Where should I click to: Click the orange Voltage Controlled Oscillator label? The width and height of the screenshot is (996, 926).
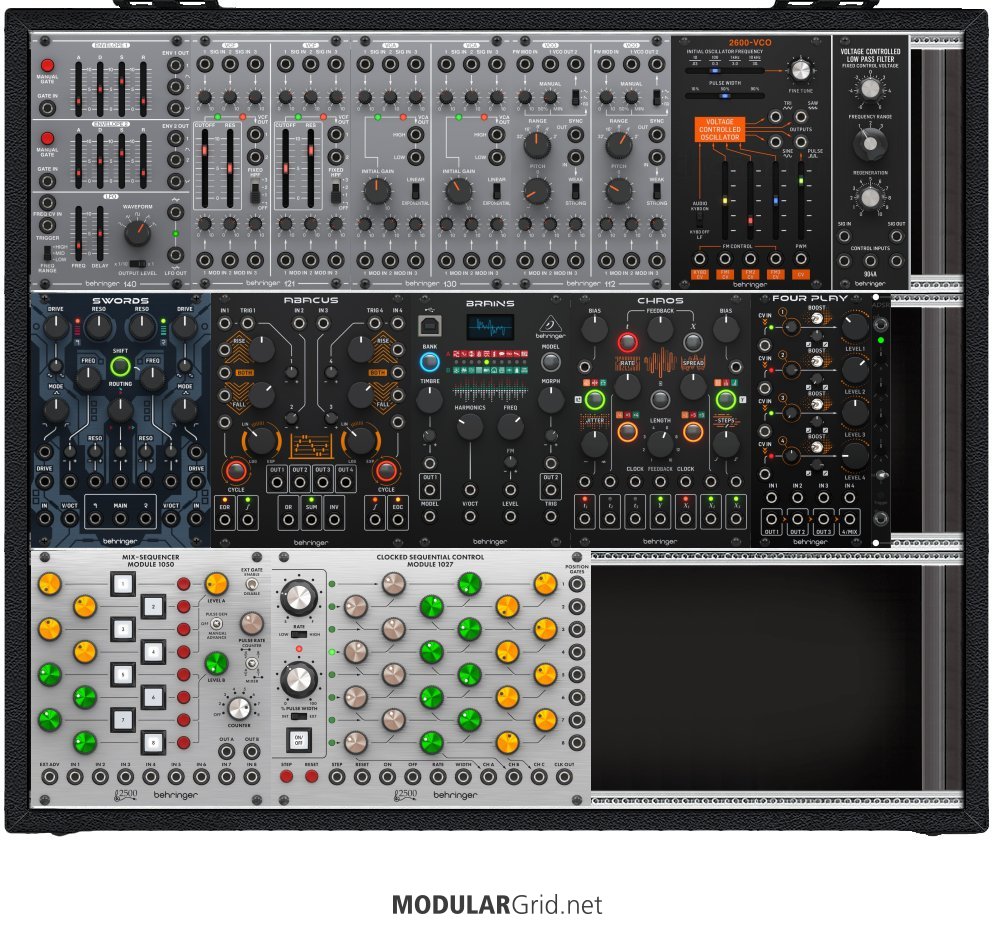tap(719, 129)
